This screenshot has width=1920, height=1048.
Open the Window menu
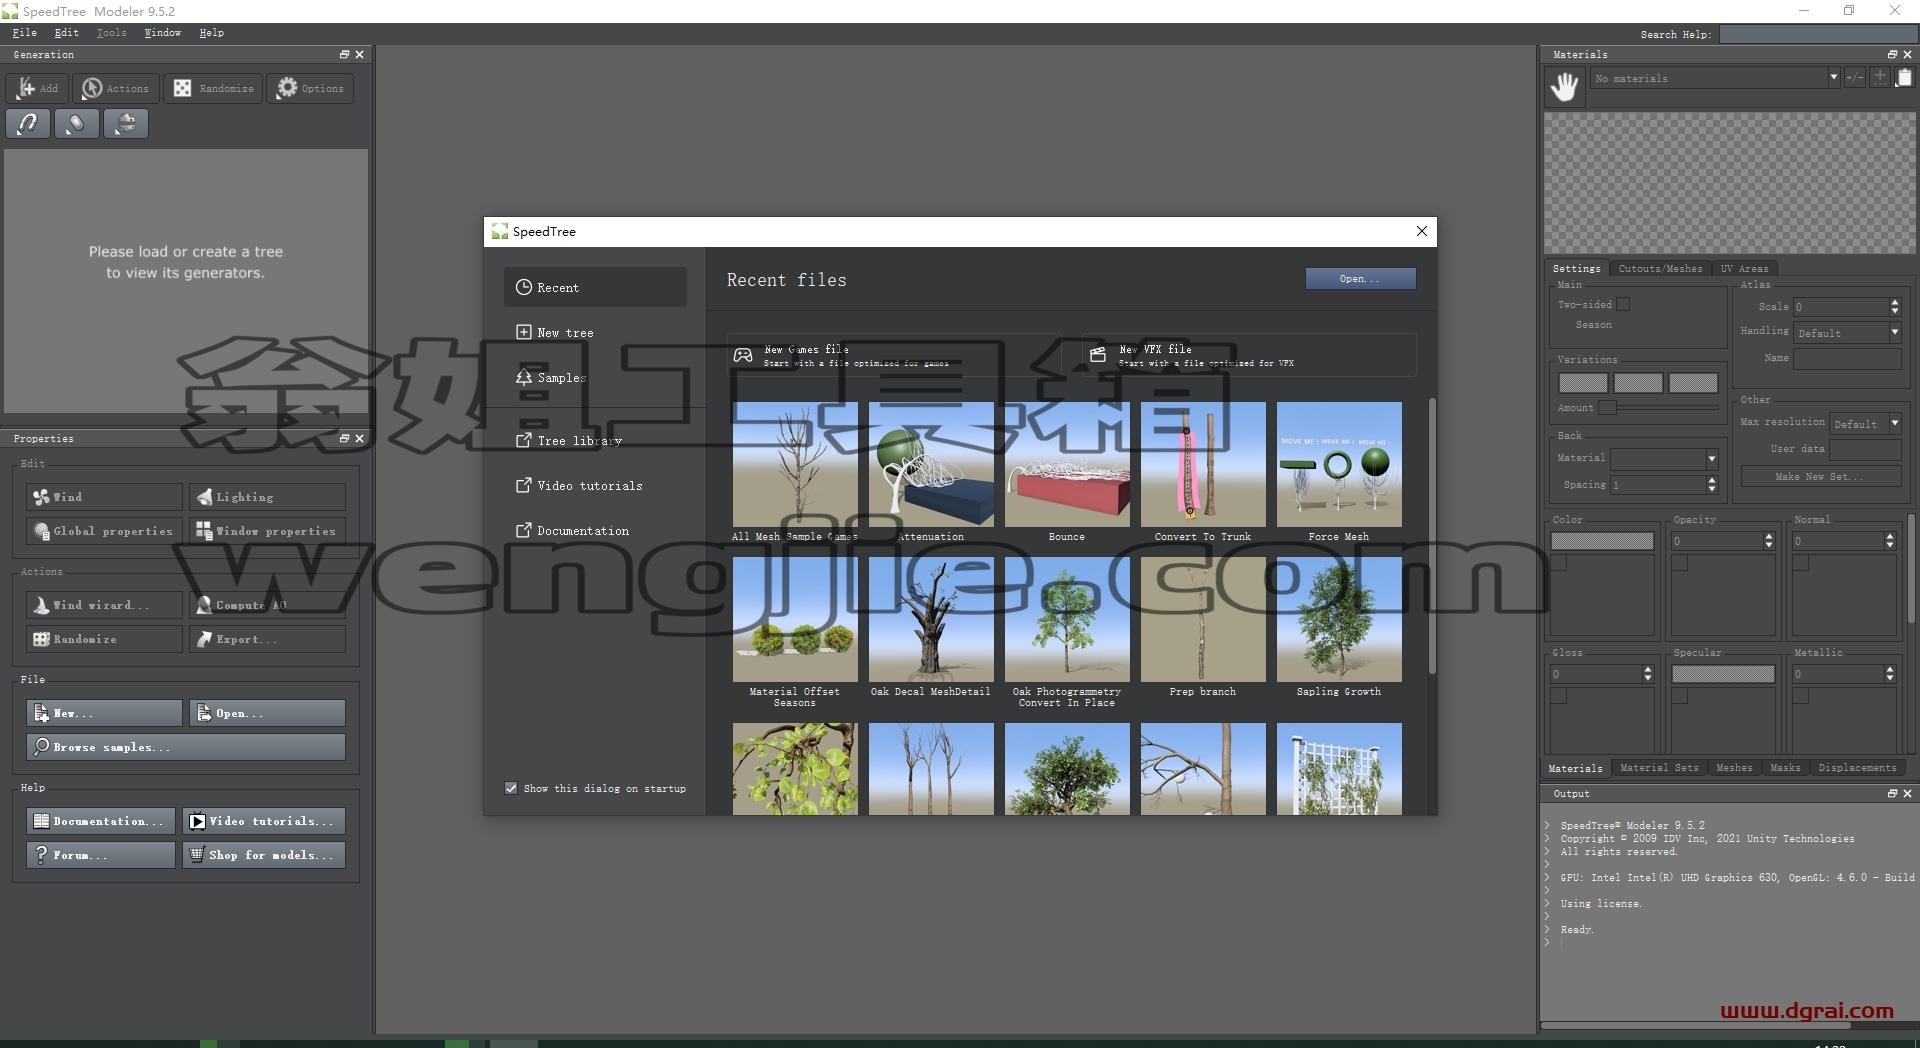[x=162, y=33]
